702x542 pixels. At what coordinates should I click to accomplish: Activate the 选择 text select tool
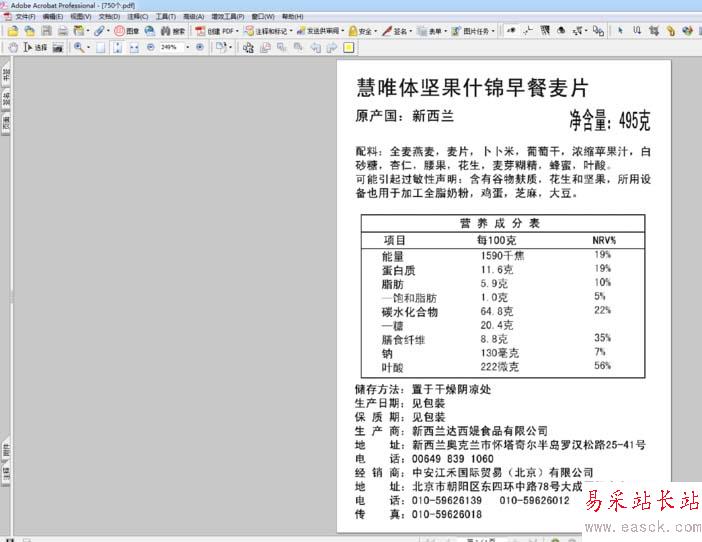pyautogui.click(x=35, y=47)
